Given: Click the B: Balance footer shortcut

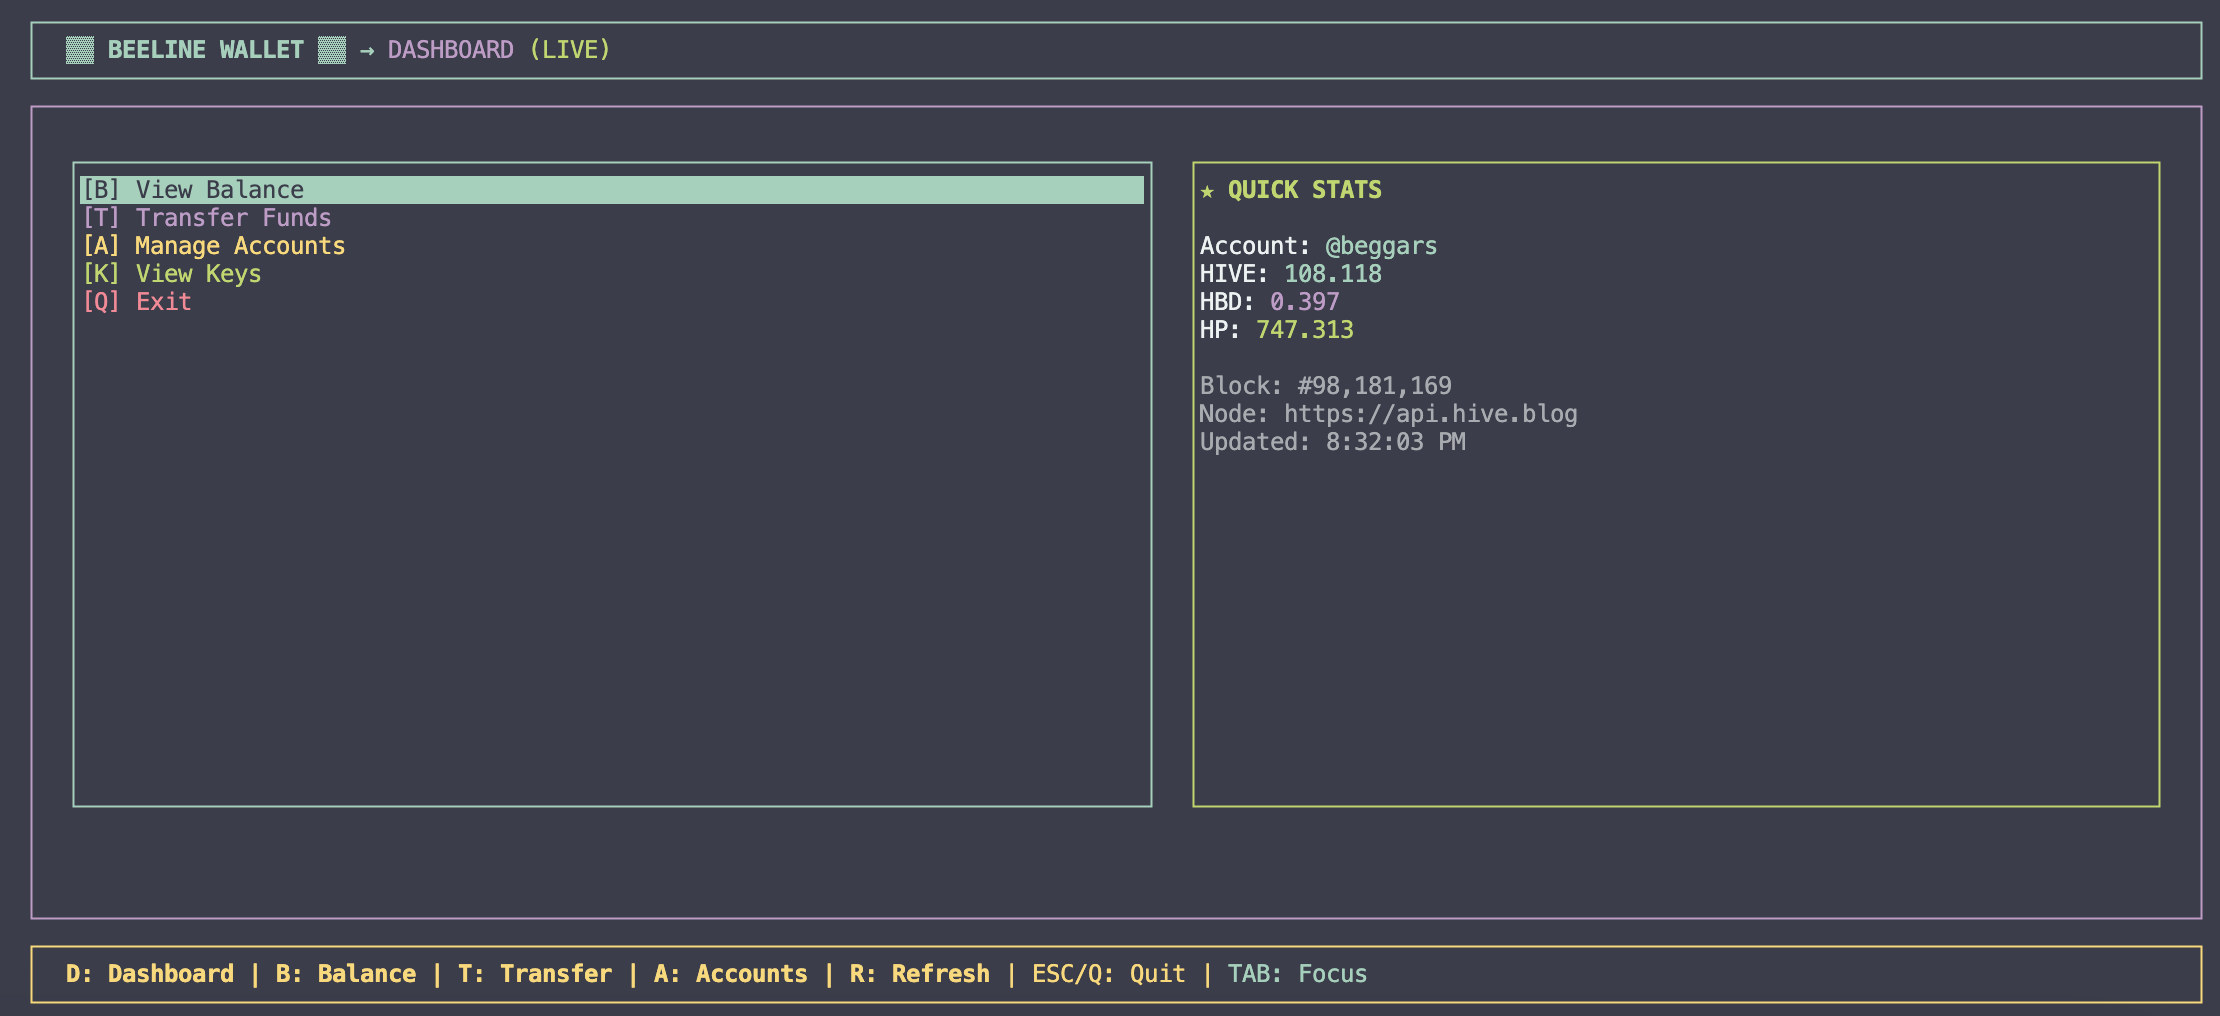Looking at the screenshot, I should 346,974.
